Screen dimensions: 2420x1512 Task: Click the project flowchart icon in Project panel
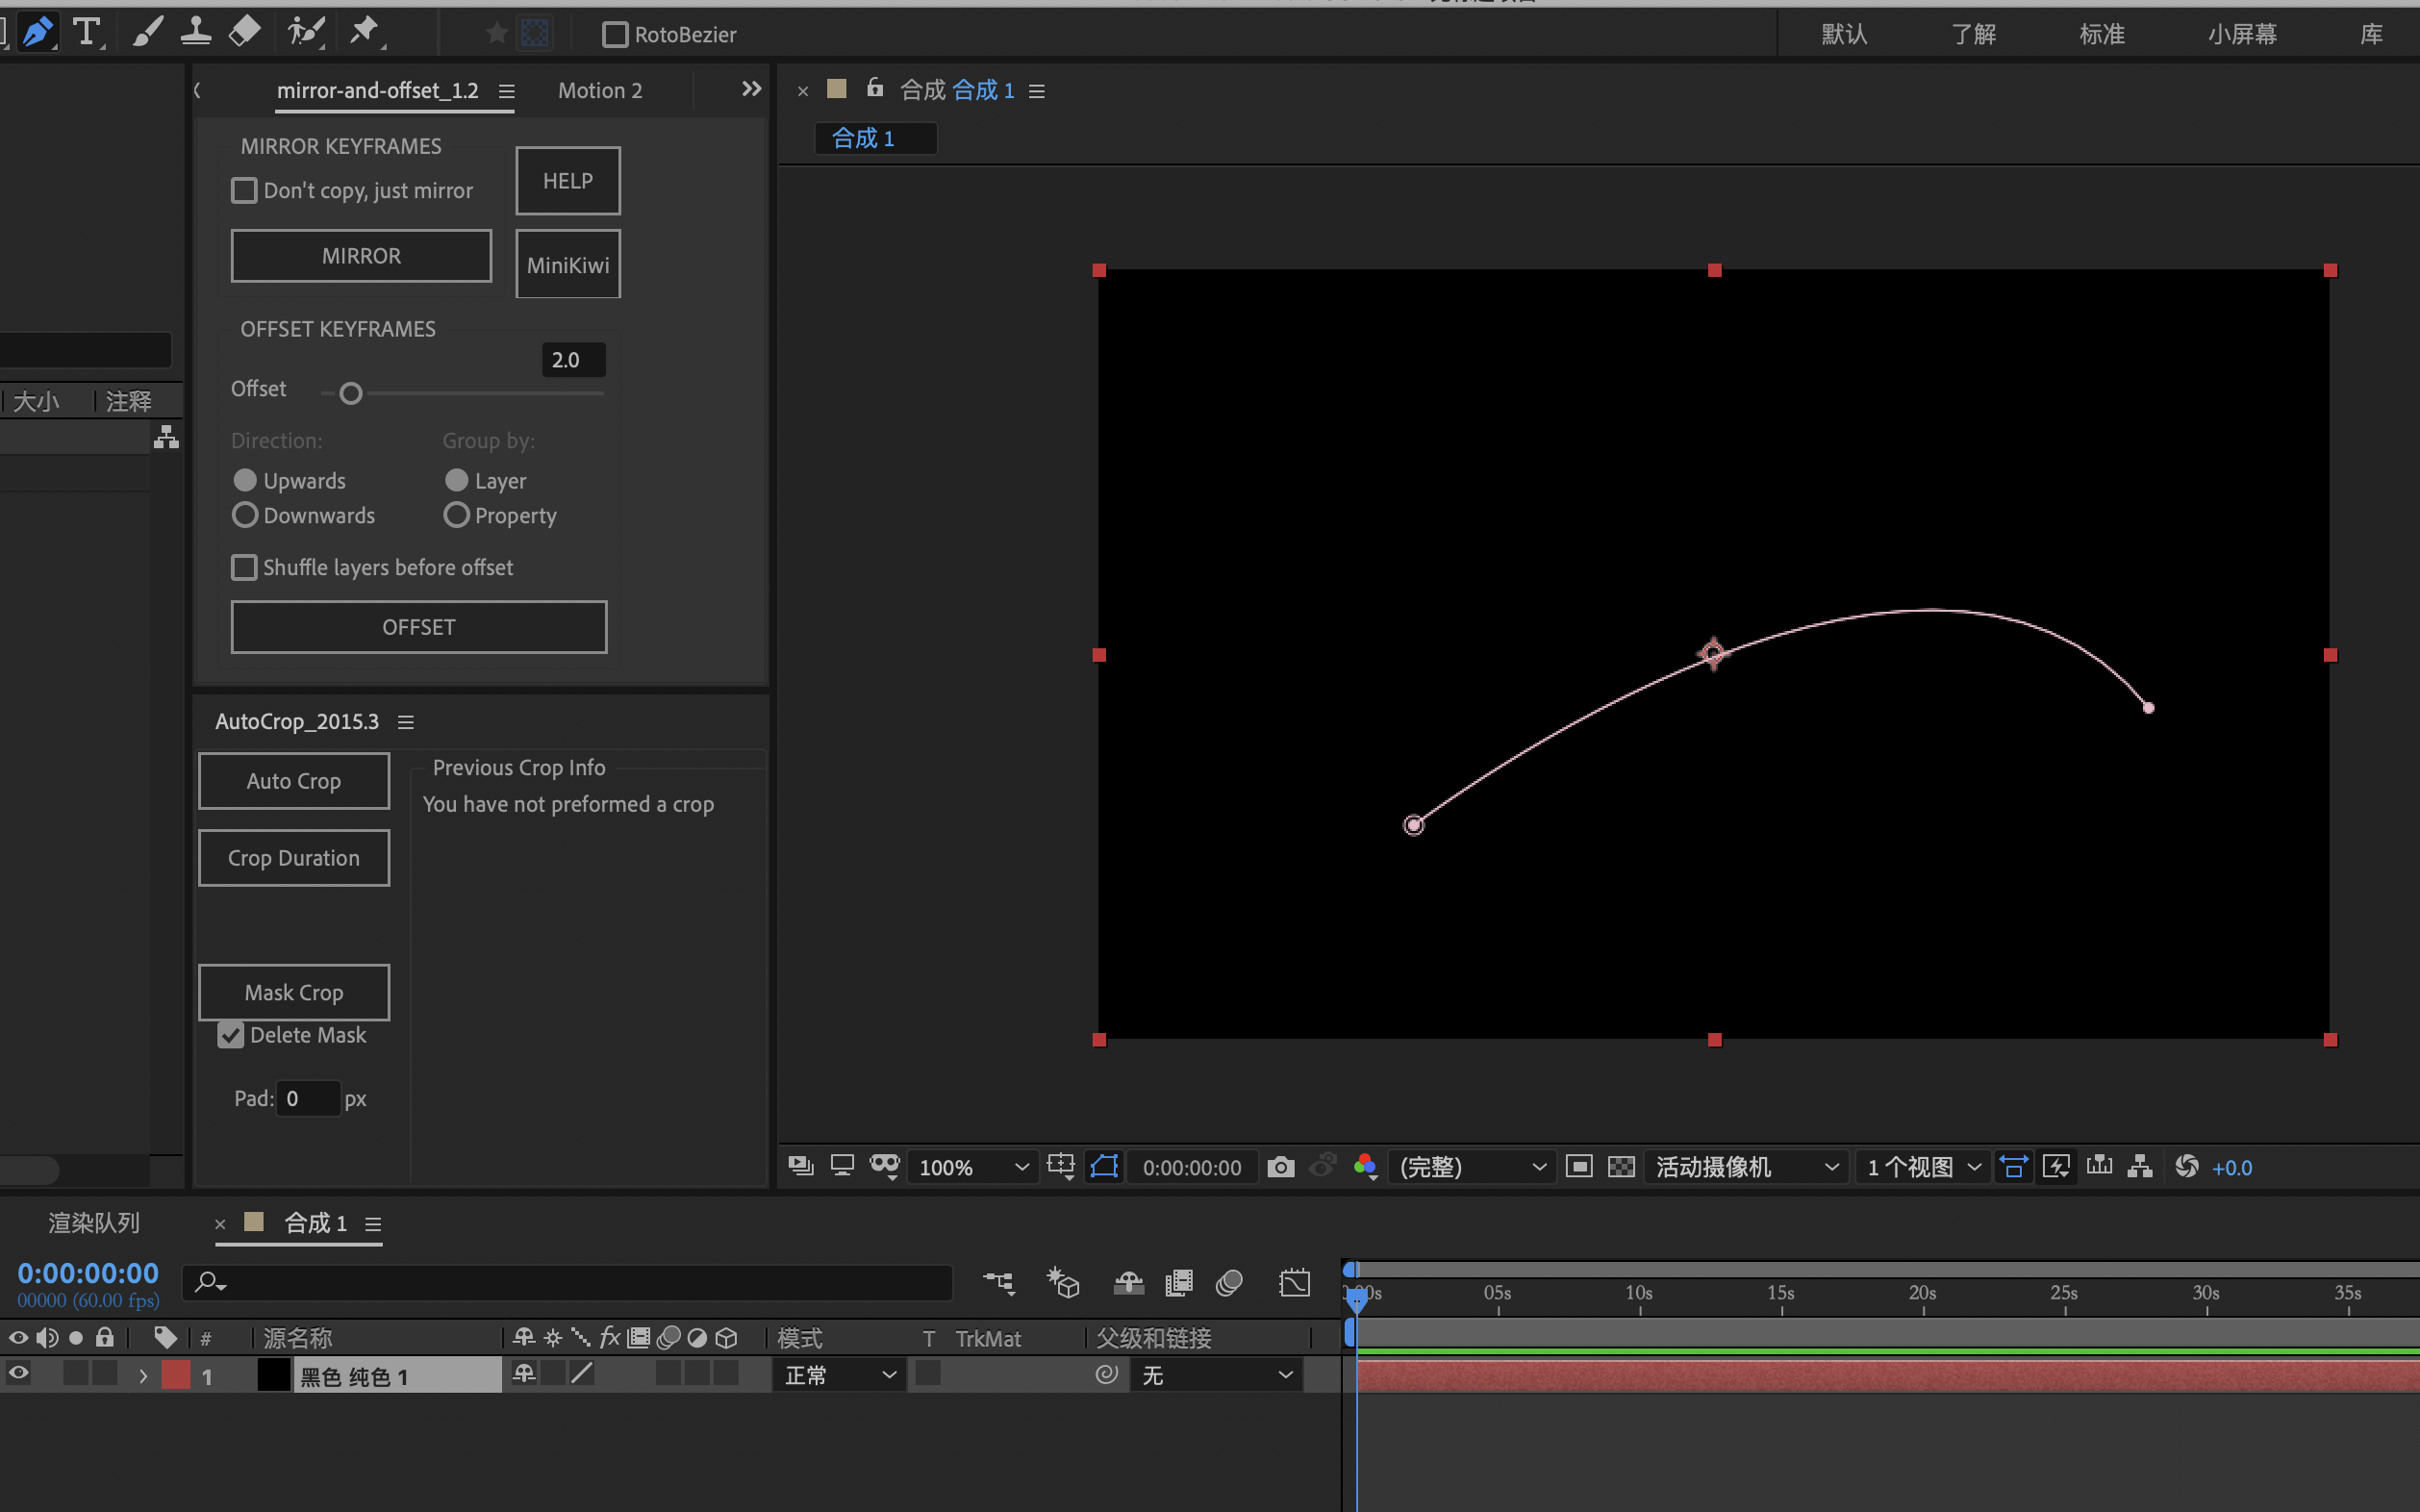(x=166, y=437)
